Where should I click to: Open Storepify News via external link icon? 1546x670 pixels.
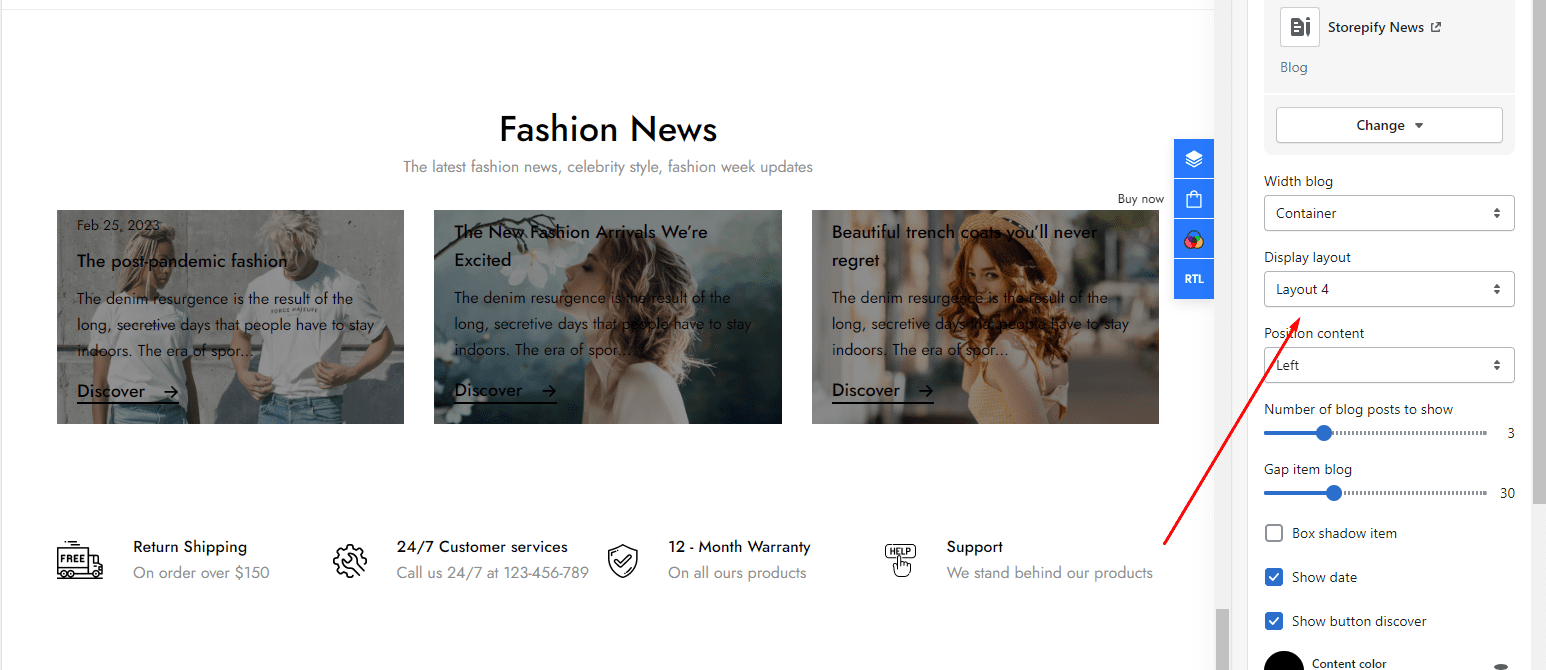click(1437, 26)
